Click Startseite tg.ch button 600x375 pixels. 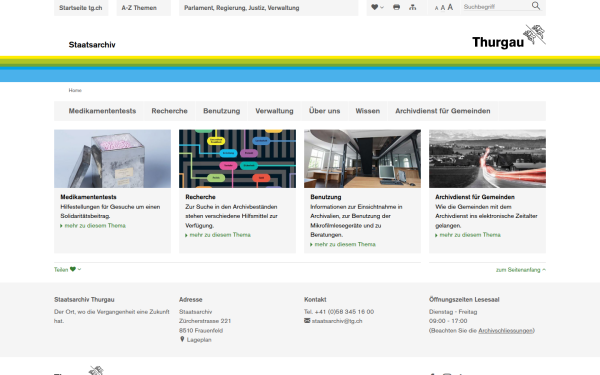click(81, 8)
